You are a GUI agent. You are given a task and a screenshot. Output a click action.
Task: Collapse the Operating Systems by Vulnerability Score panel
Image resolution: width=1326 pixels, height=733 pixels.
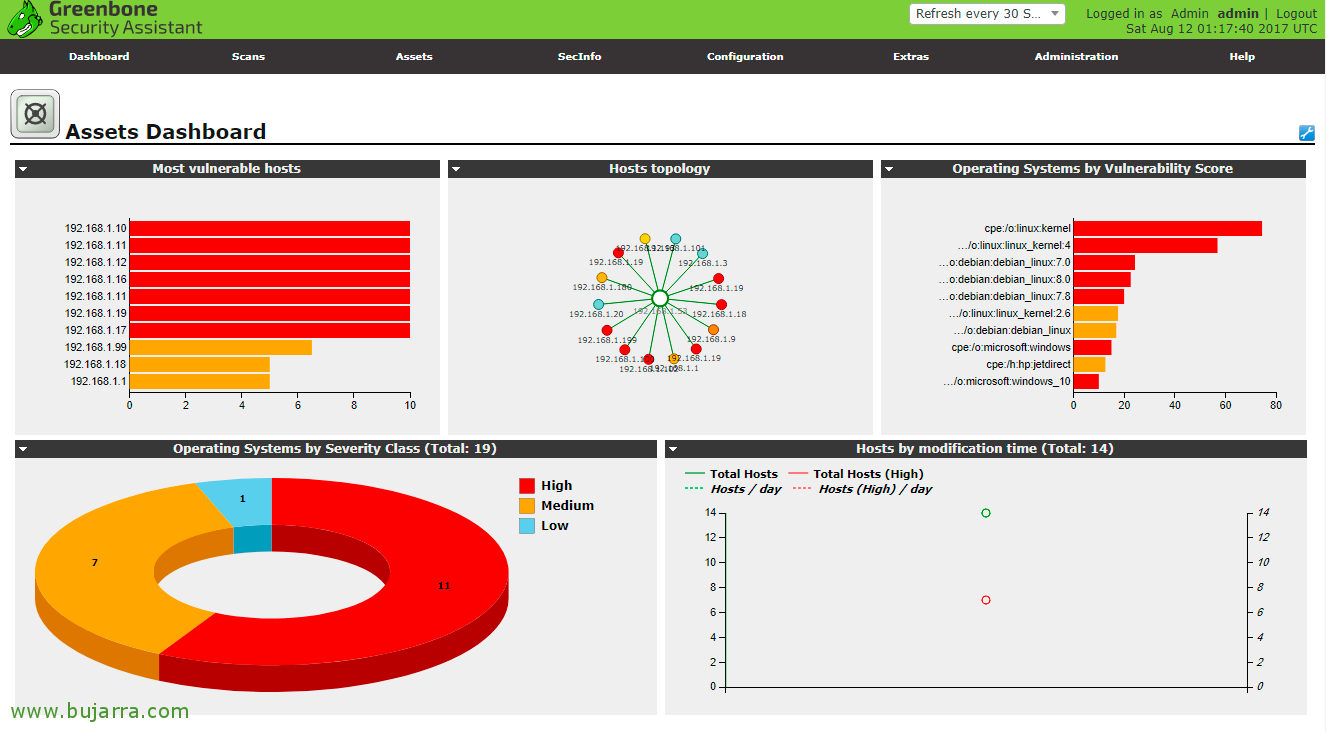click(x=888, y=169)
